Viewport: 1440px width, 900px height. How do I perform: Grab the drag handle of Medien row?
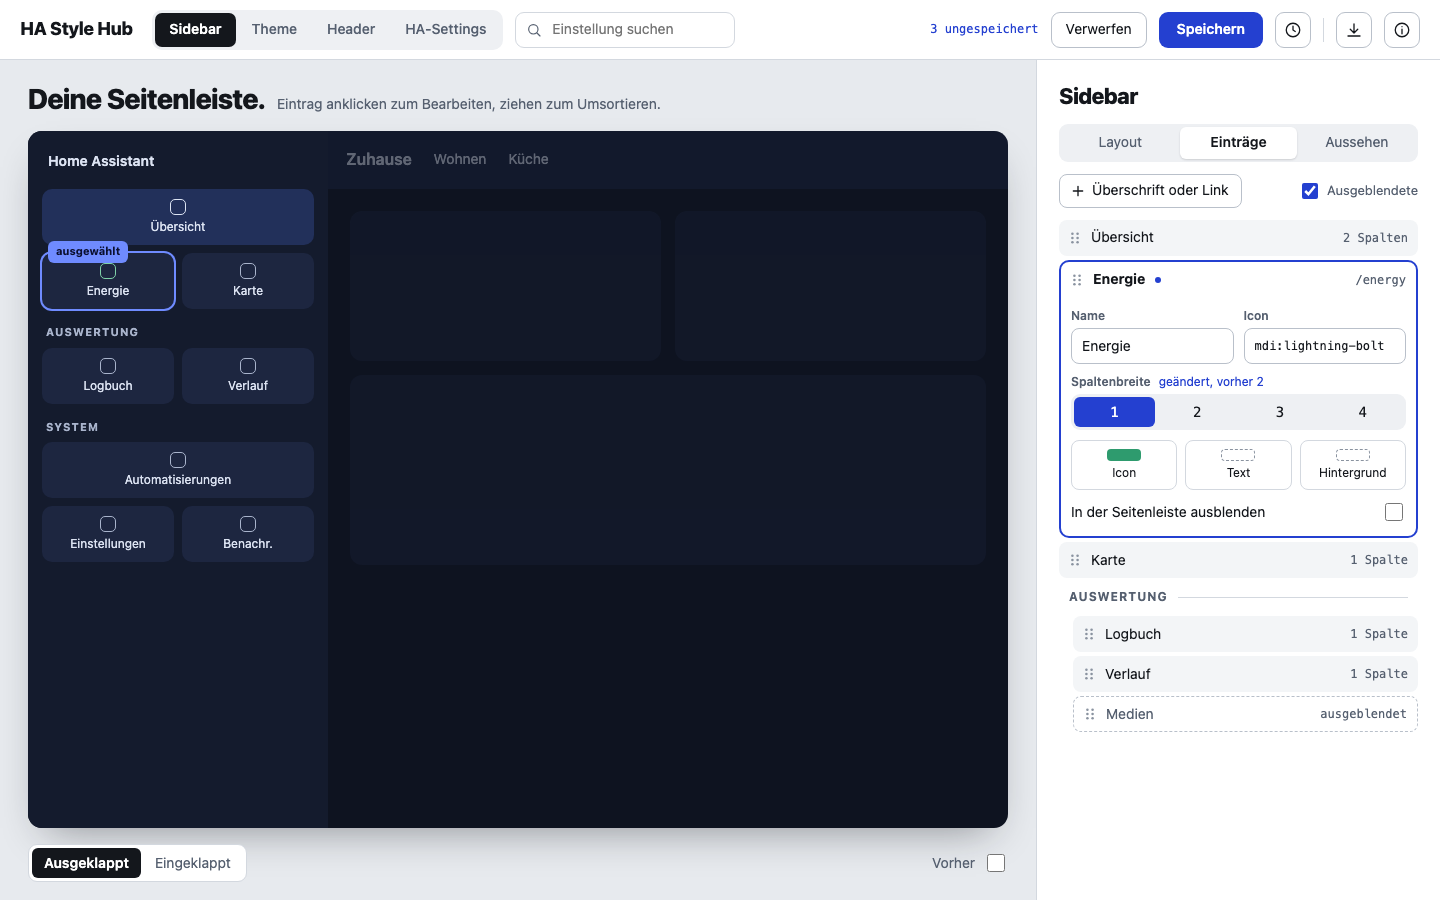click(x=1090, y=714)
